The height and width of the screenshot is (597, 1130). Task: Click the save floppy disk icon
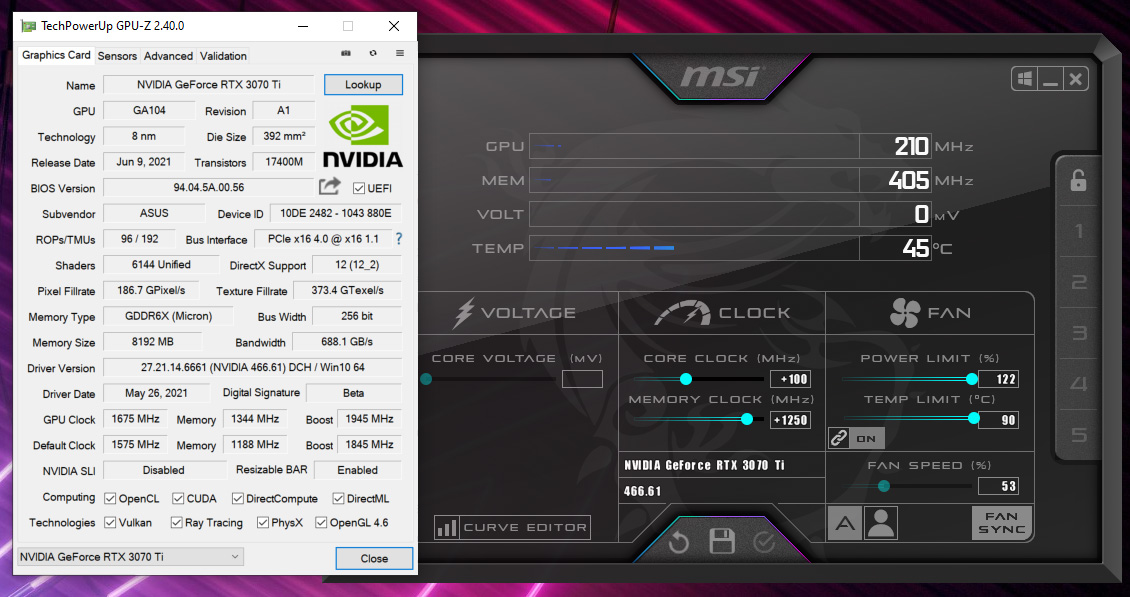pyautogui.click(x=721, y=541)
